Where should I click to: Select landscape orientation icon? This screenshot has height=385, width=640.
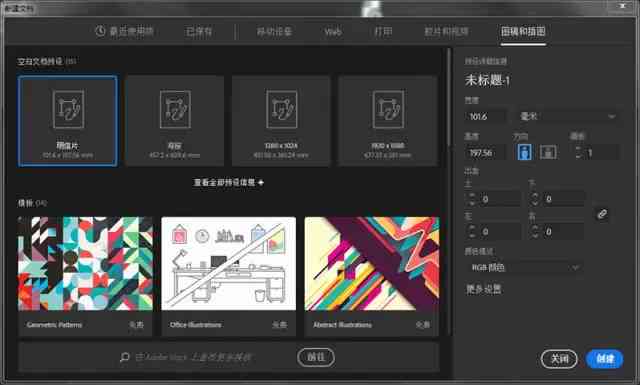tap(548, 152)
